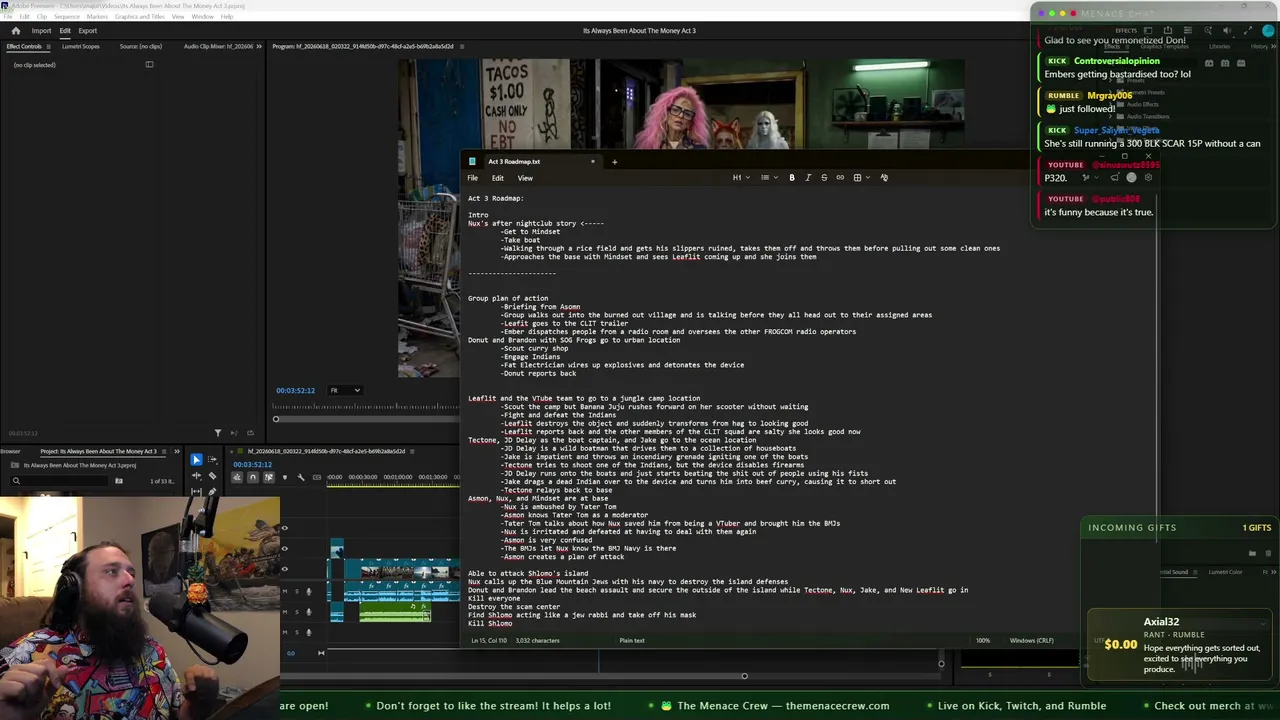Click clear formatting icon in Notepad
The width and height of the screenshot is (1280, 720).
click(x=884, y=178)
